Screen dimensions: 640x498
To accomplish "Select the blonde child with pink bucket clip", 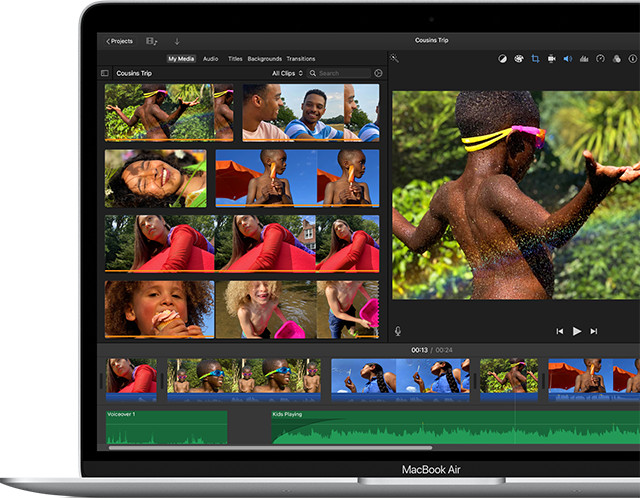I will [x=297, y=309].
